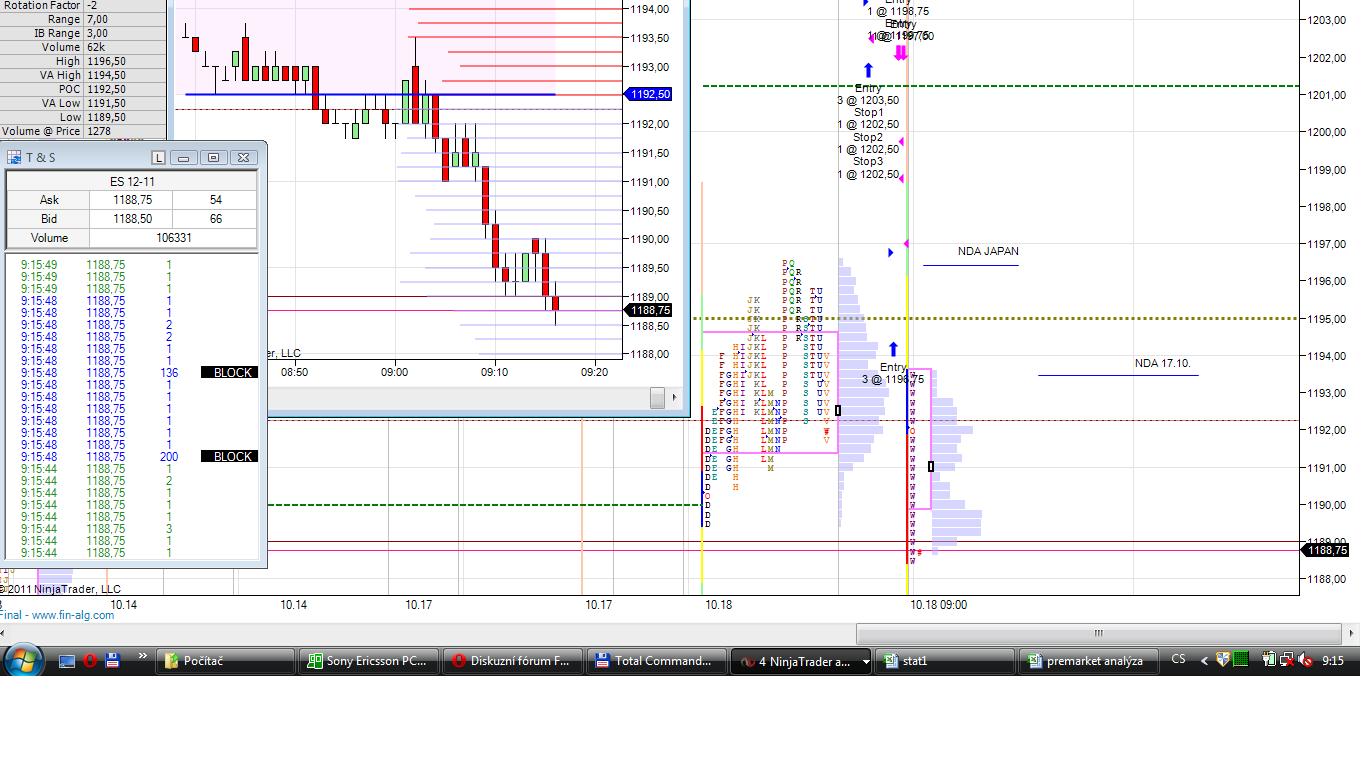Switch to stat1 Excel taskbar window
1366x768 pixels.
944,661
